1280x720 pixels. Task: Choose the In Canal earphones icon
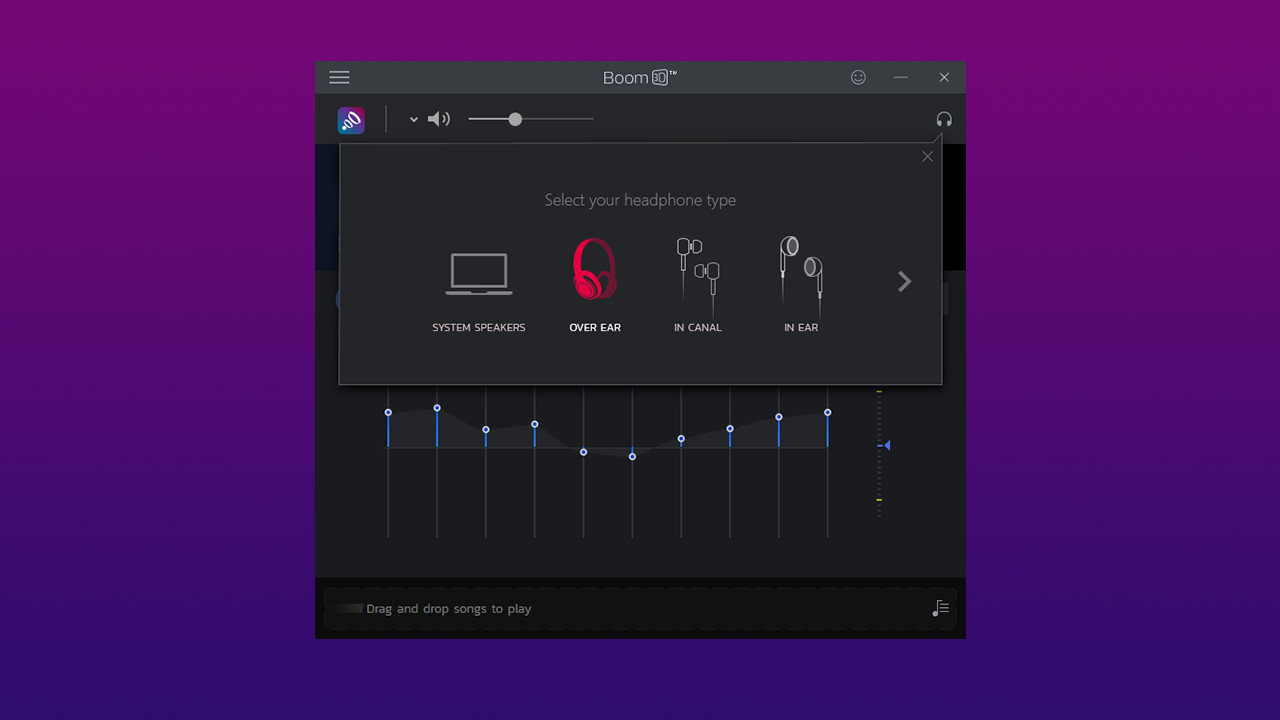coord(697,270)
